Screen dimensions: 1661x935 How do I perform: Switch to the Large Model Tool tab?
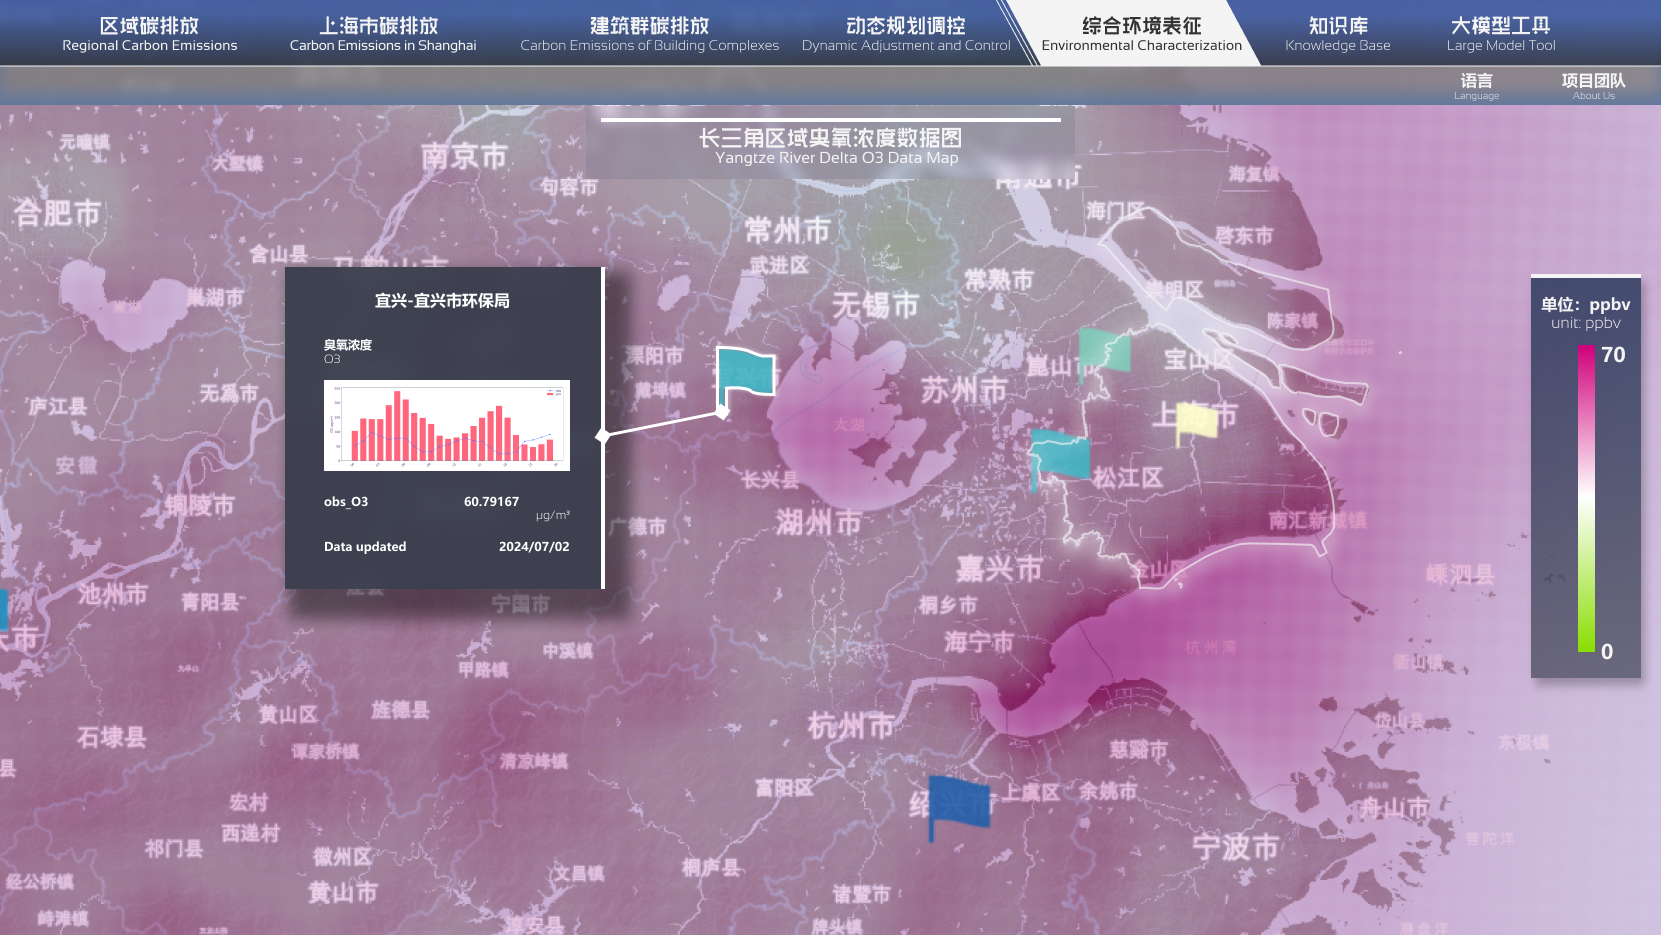point(1500,34)
